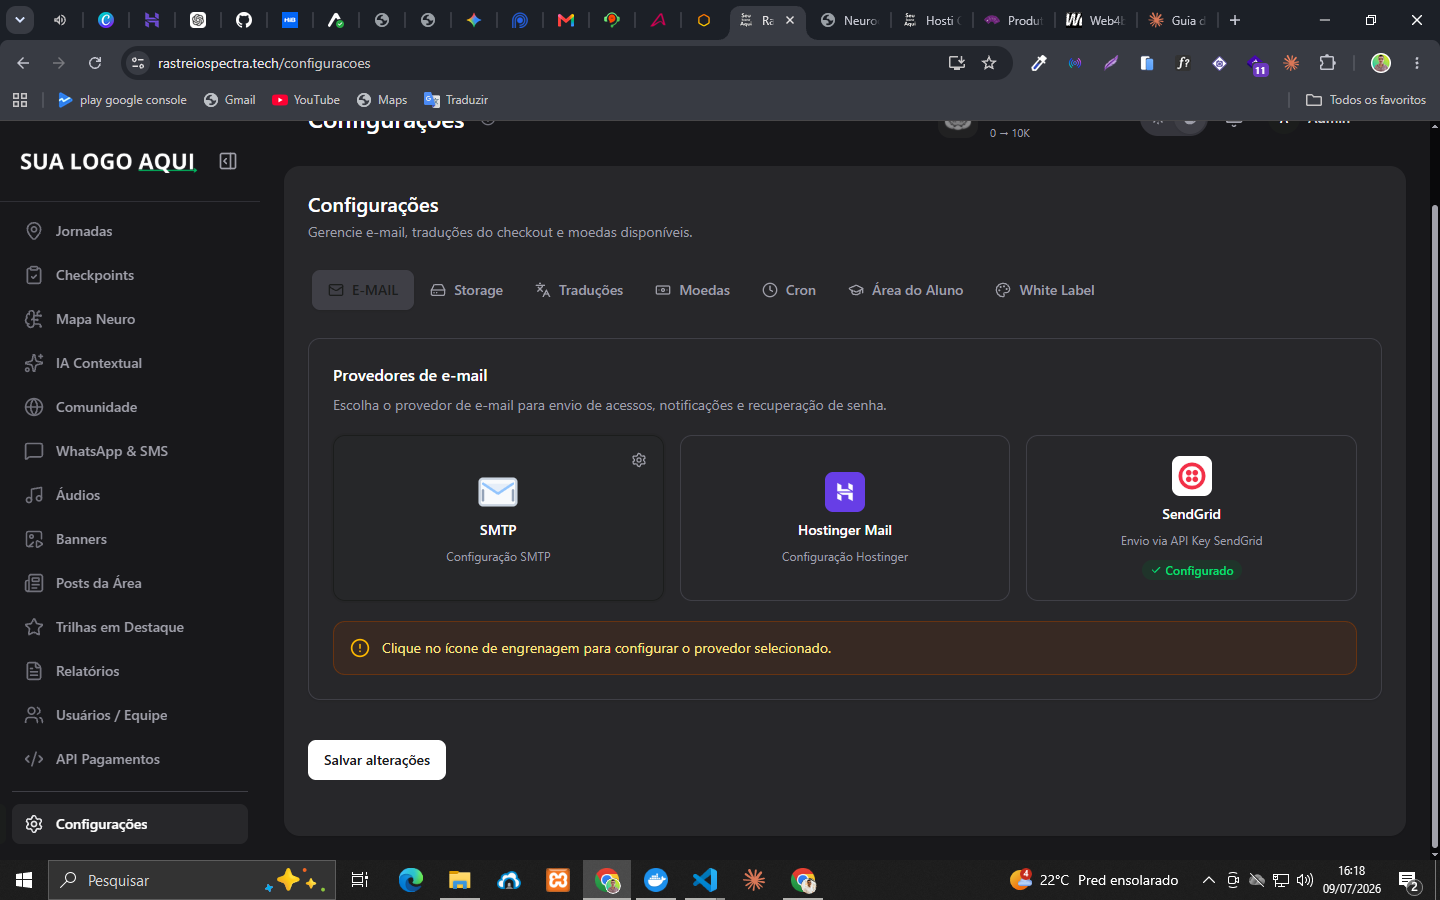Select the Hostinger Mail provider card
This screenshot has width=1440, height=900.
point(845,518)
